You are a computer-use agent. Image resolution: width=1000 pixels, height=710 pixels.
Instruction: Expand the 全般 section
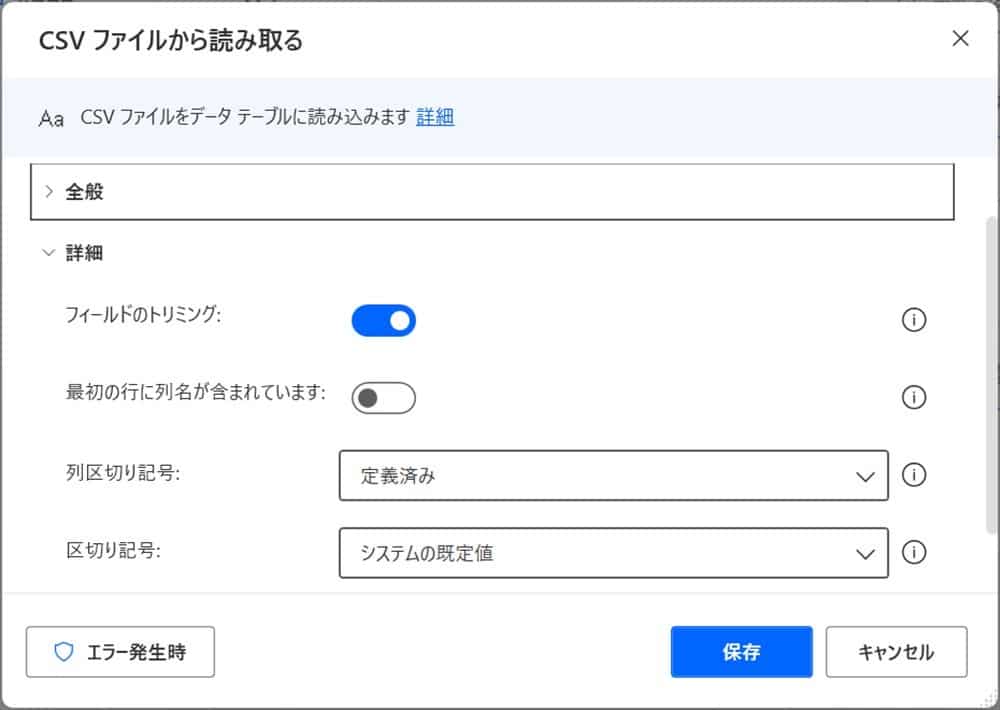coord(48,191)
